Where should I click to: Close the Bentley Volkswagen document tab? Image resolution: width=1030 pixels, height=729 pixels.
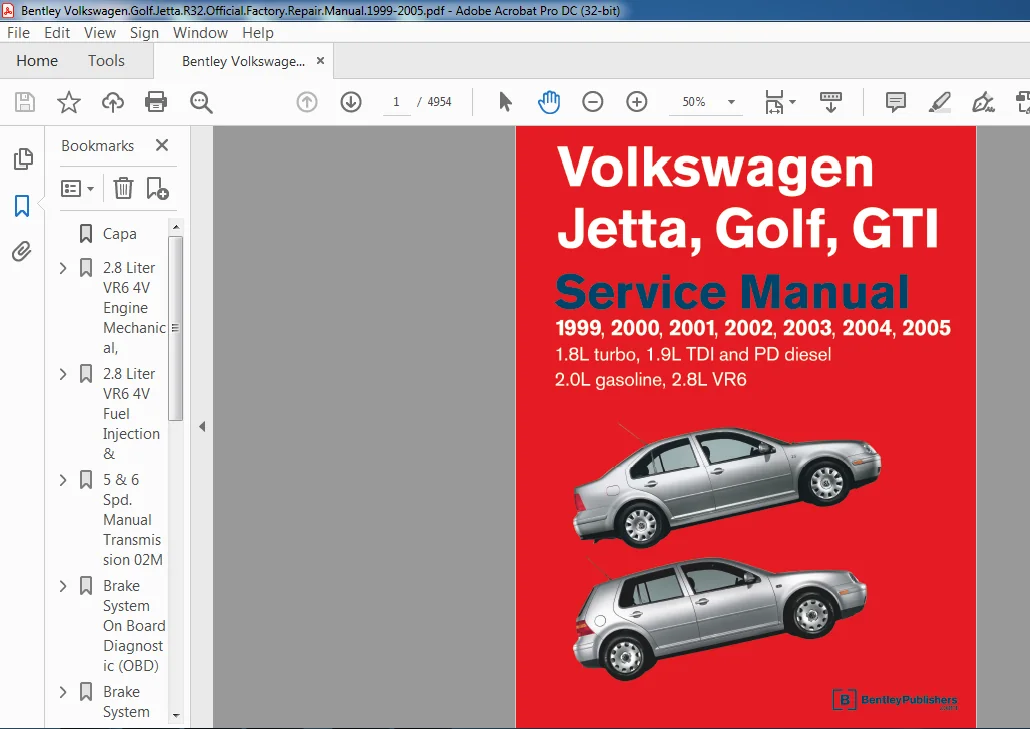[321, 60]
